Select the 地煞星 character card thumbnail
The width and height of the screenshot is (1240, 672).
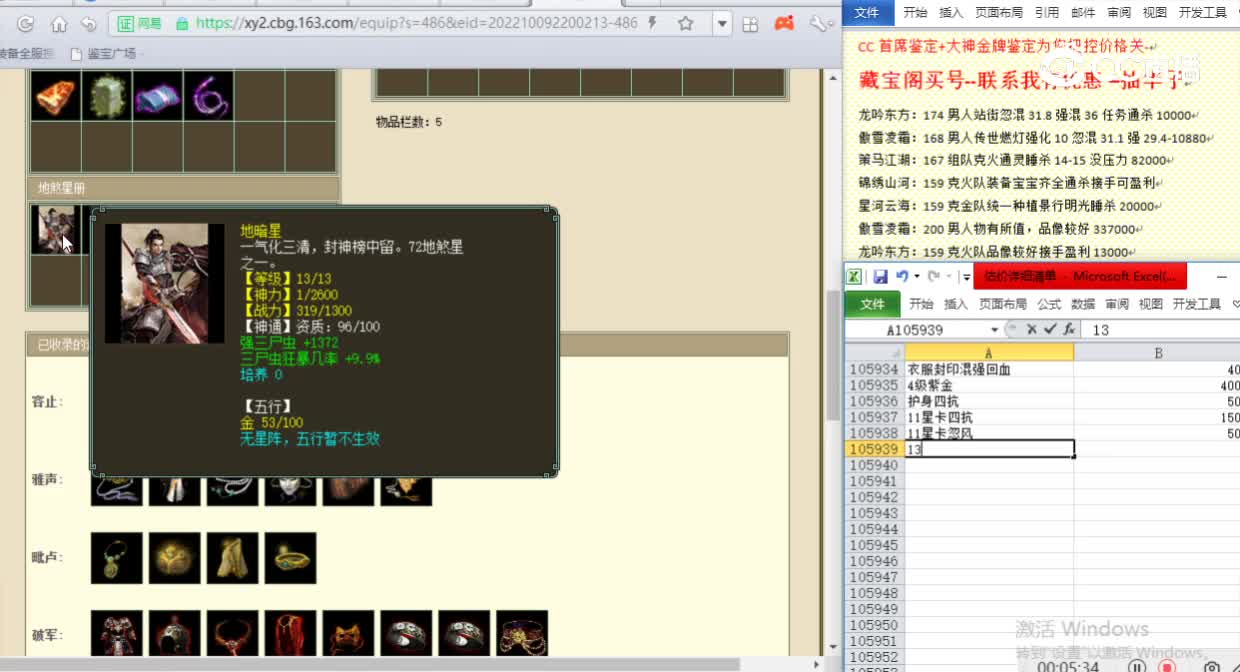tap(56, 230)
